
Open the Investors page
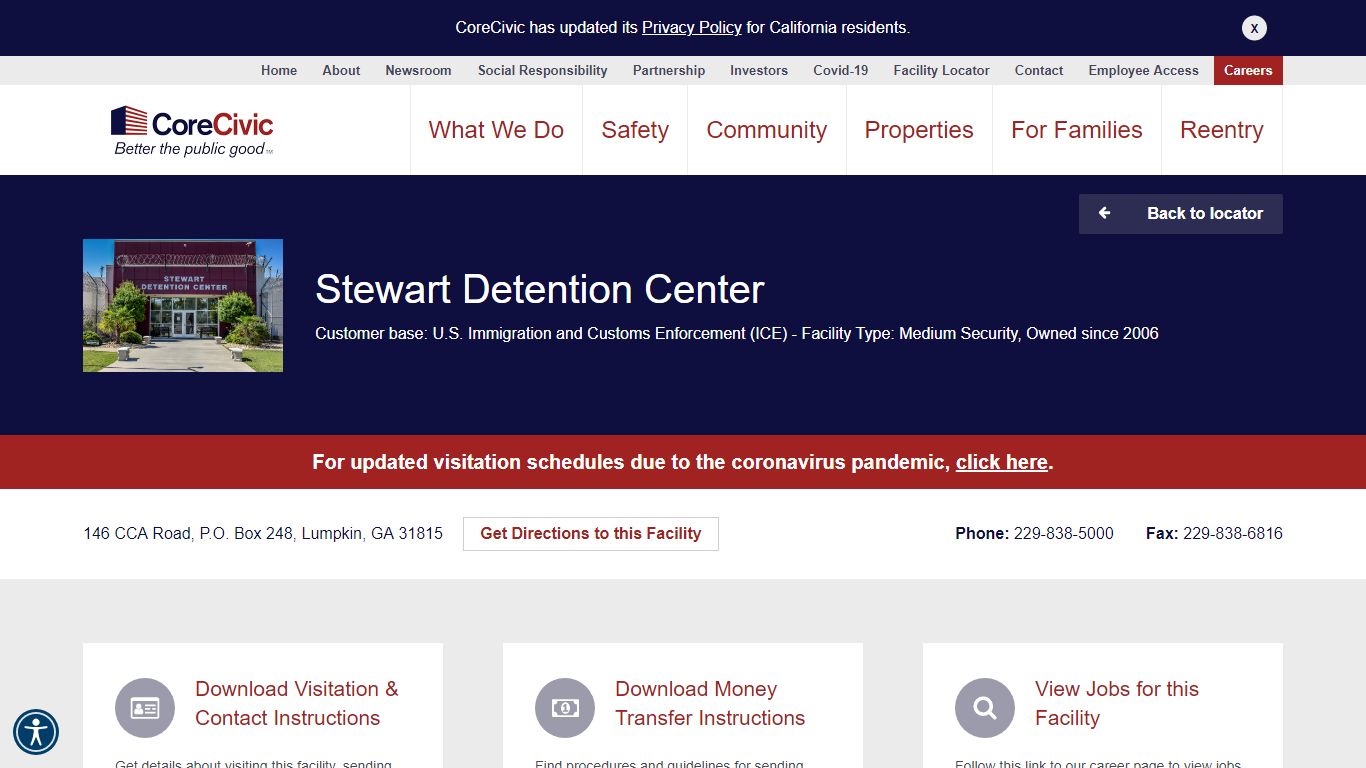pos(759,70)
